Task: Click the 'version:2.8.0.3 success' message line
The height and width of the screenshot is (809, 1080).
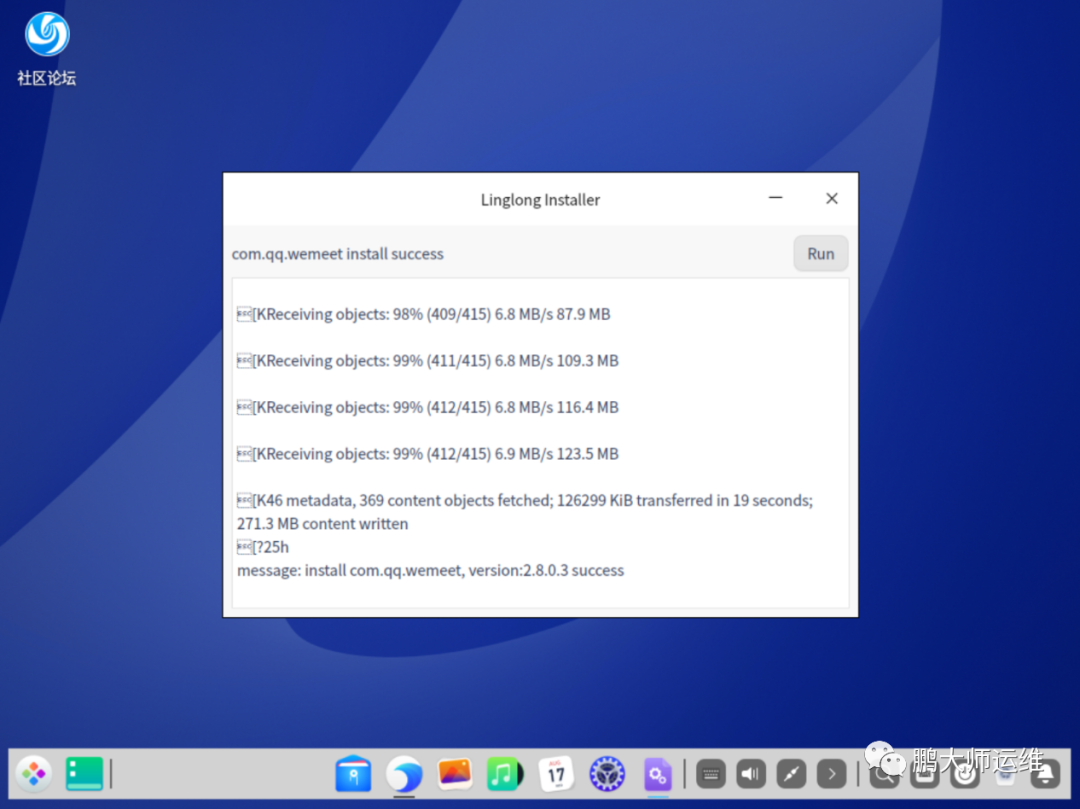Action: tap(430, 570)
